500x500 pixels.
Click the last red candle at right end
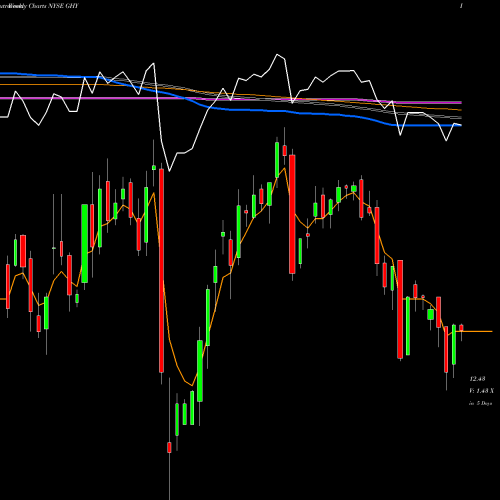[x=461, y=328]
